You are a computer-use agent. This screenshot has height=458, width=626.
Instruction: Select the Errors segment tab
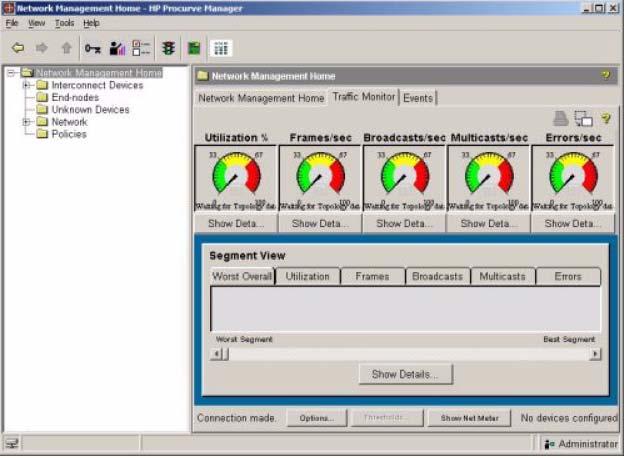(x=568, y=276)
